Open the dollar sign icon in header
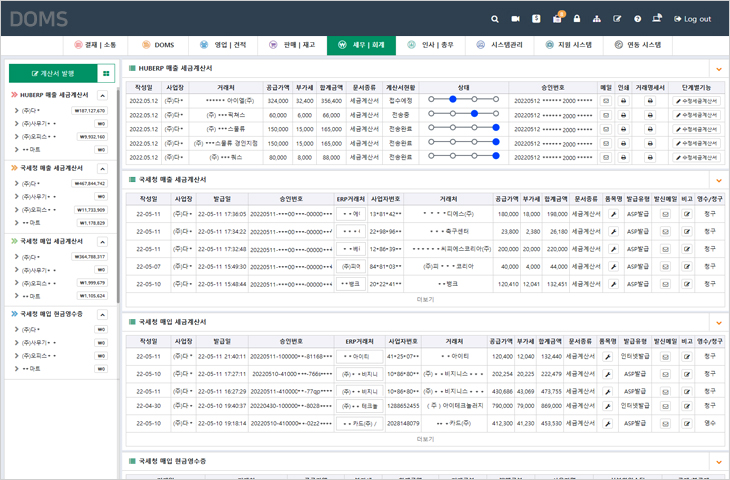730x480 pixels. [x=536, y=19]
